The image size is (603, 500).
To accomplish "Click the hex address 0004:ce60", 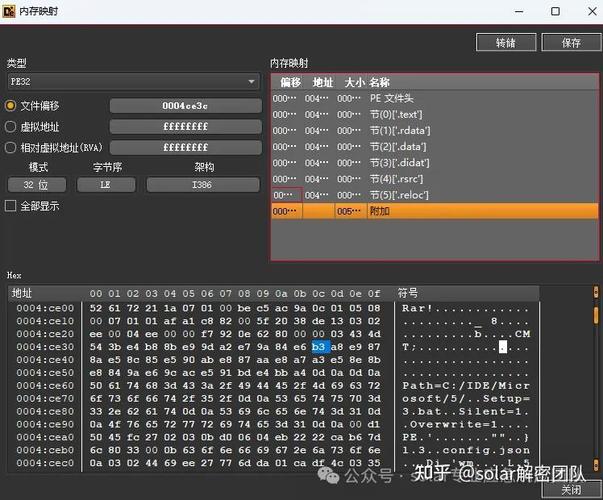I will (45, 385).
